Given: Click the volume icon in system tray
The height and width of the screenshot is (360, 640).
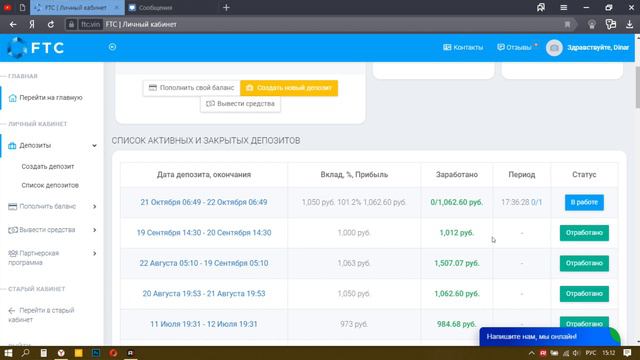Looking at the screenshot, I should click(576, 353).
